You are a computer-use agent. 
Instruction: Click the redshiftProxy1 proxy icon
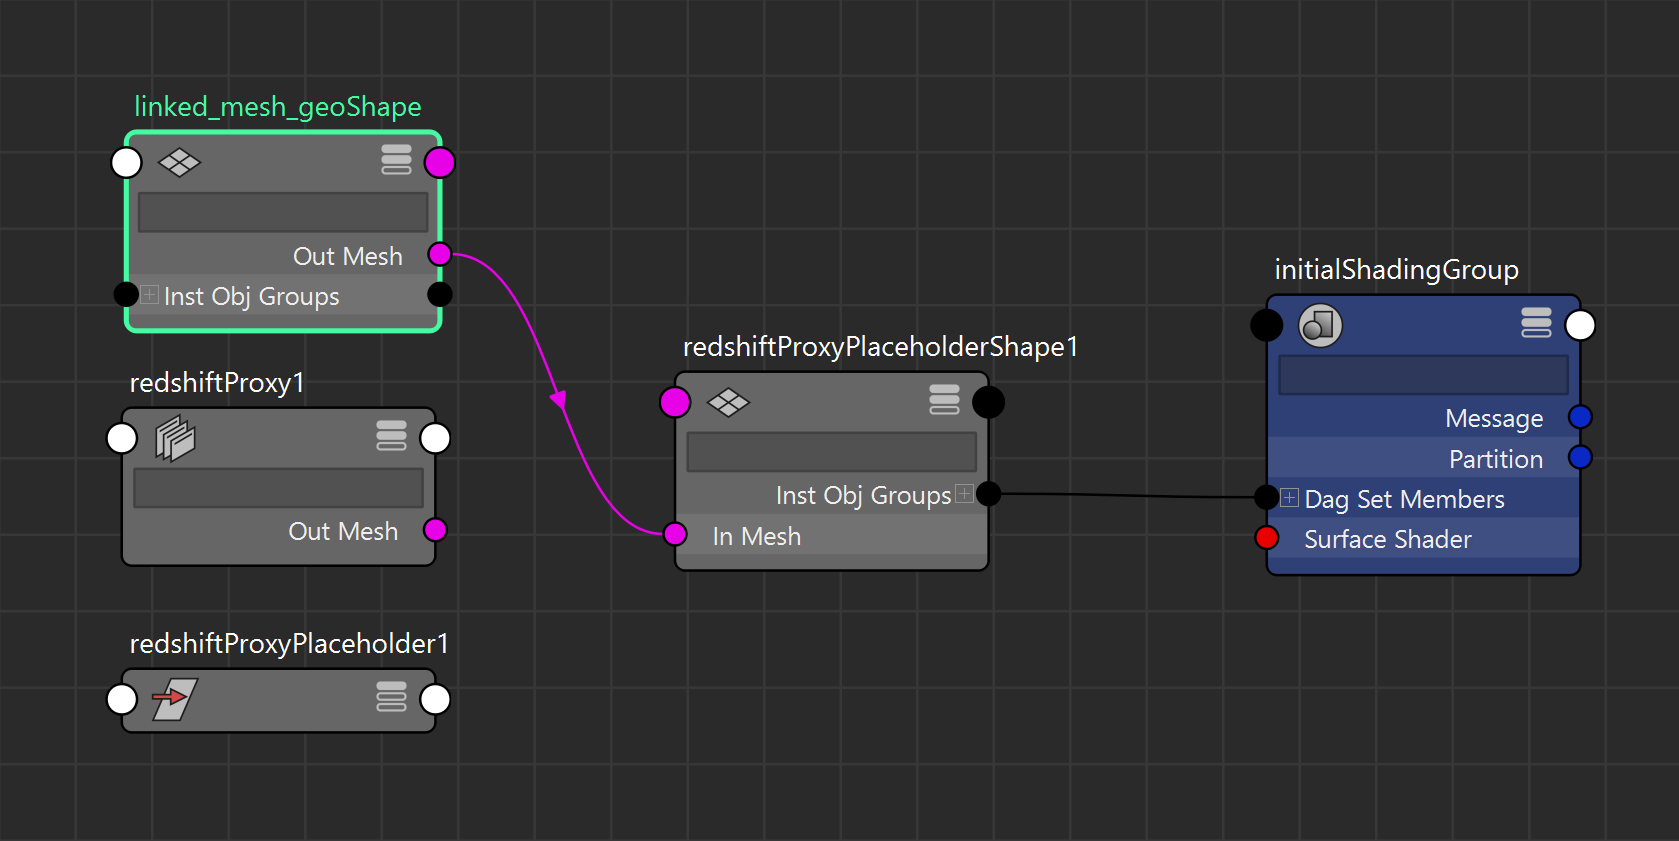tap(175, 438)
